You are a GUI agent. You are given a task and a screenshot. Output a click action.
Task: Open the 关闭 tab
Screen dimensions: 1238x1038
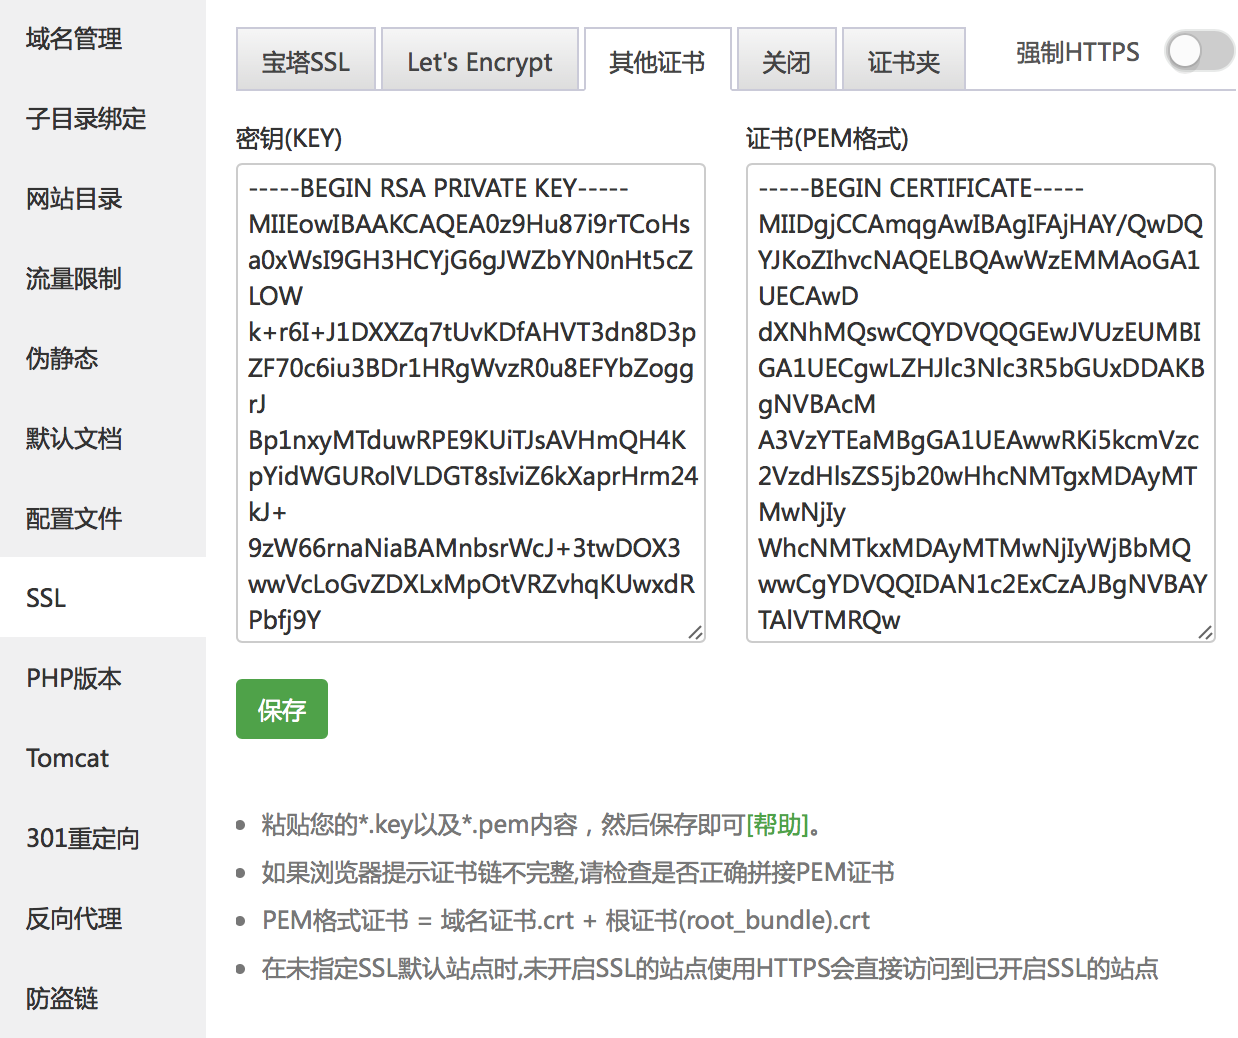point(786,60)
